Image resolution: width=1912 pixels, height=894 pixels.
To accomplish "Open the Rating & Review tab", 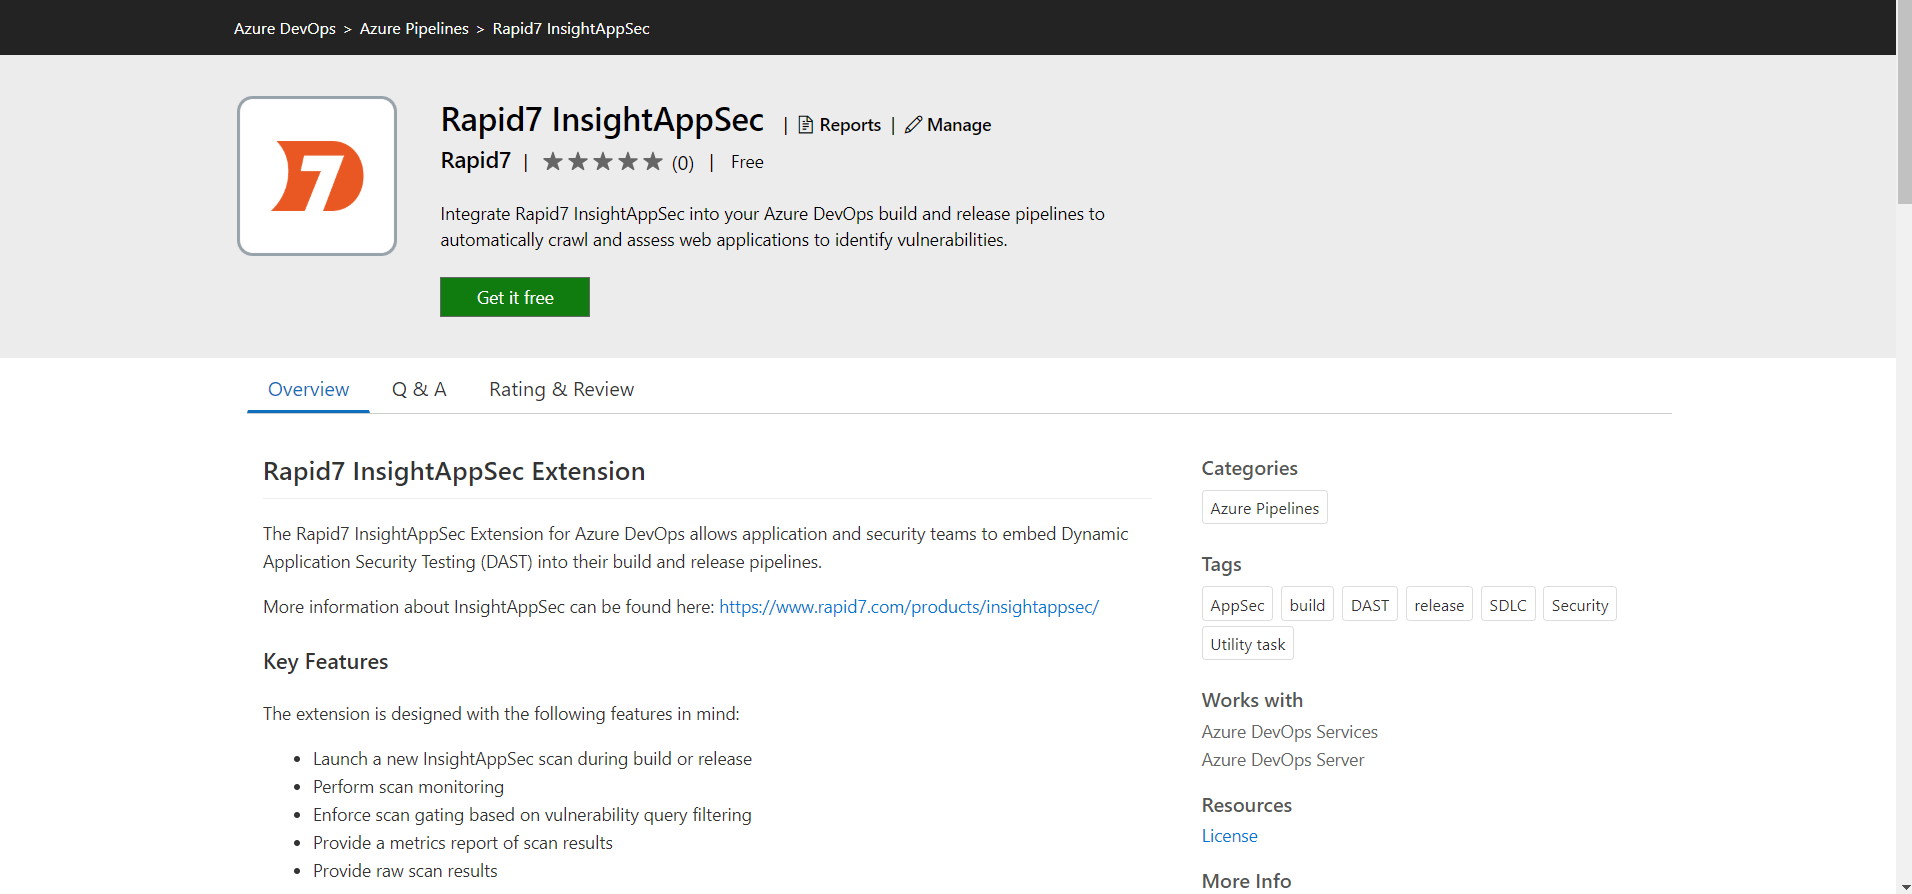I will click(x=561, y=389).
